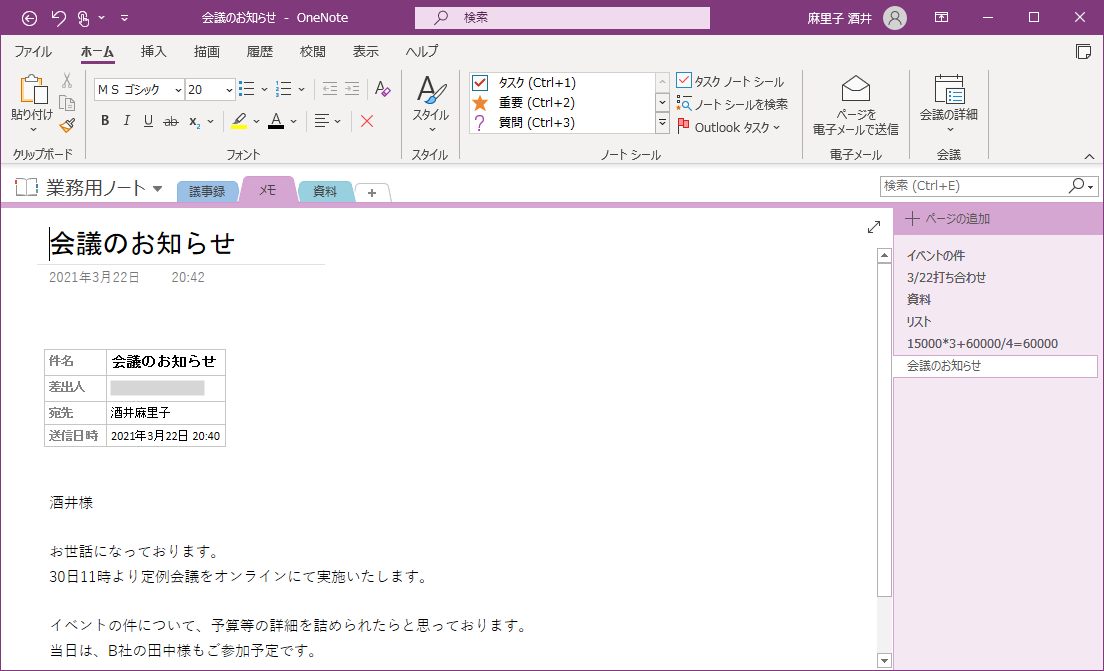Open the ヘルプ tab

[x=422, y=51]
